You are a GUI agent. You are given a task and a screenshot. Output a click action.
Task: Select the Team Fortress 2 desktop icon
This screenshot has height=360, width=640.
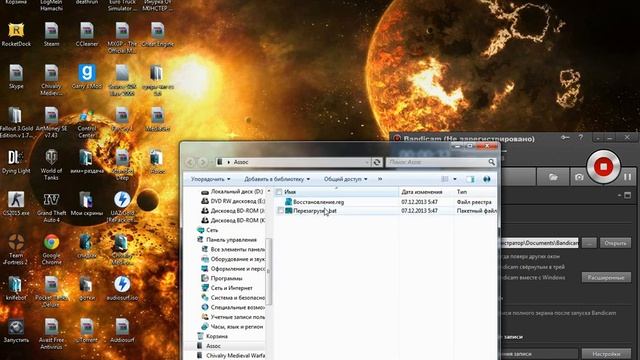[x=16, y=249]
